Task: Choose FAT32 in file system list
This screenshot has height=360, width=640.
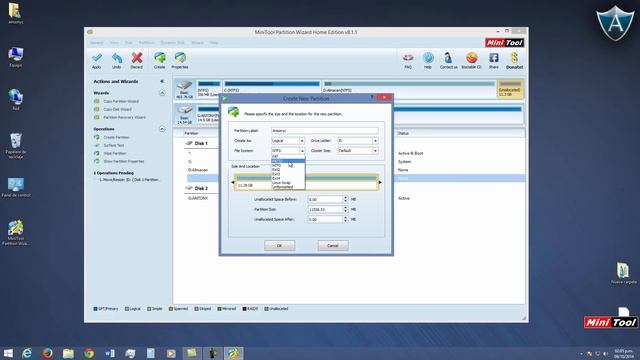Action: point(288,161)
